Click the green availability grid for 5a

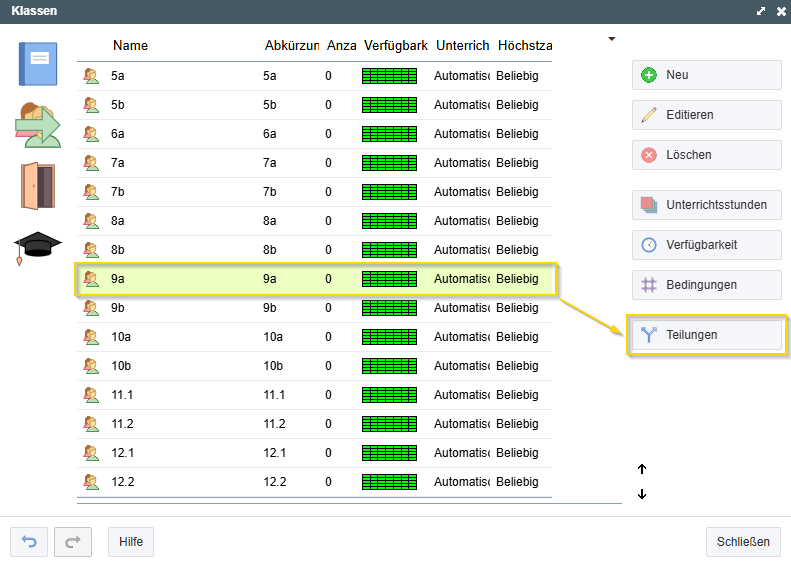click(389, 76)
